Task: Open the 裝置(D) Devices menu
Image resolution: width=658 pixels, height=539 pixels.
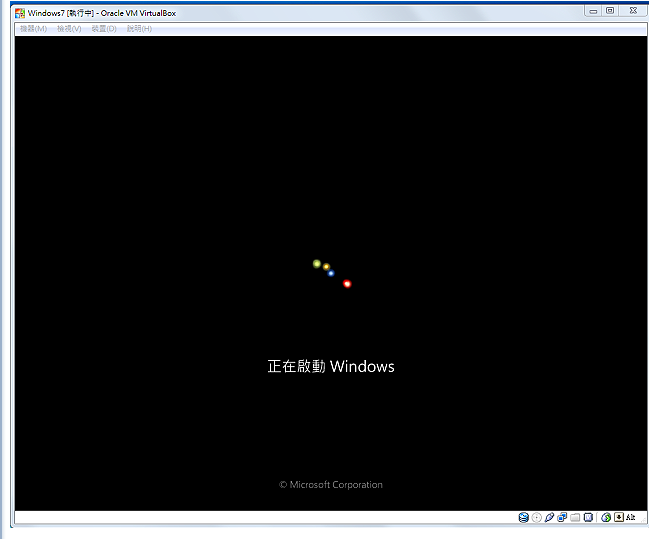Action: click(104, 29)
